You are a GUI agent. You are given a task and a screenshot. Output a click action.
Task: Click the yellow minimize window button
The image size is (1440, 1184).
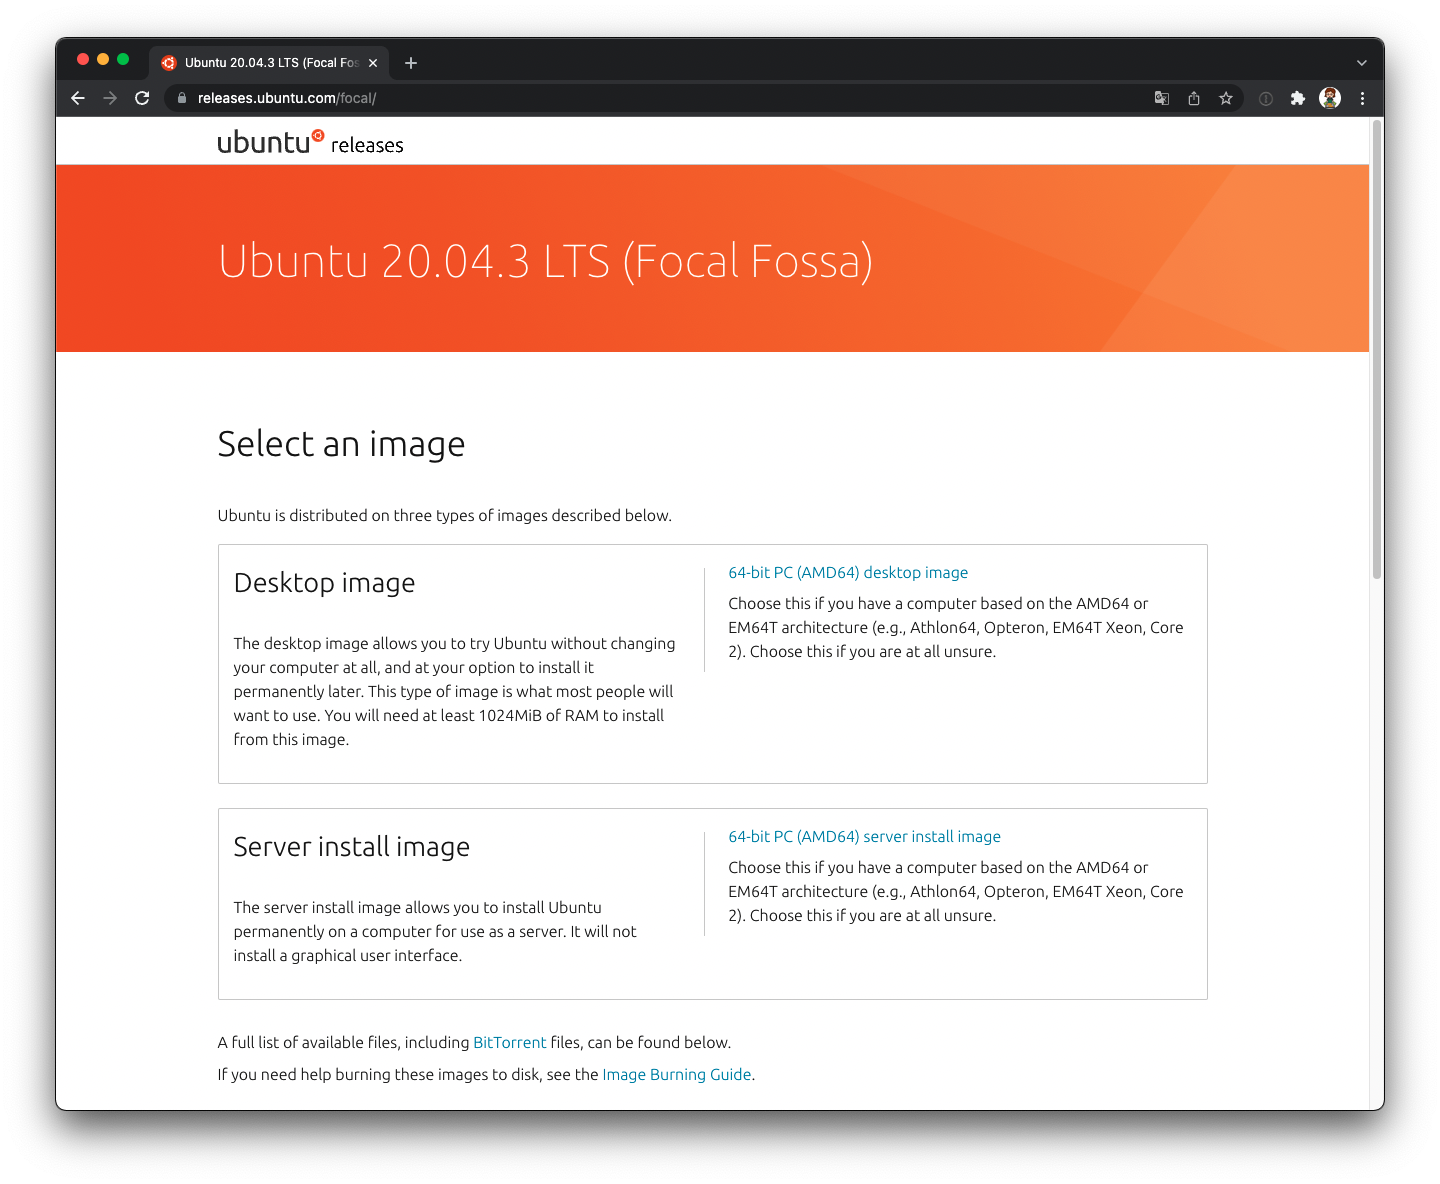[103, 60]
